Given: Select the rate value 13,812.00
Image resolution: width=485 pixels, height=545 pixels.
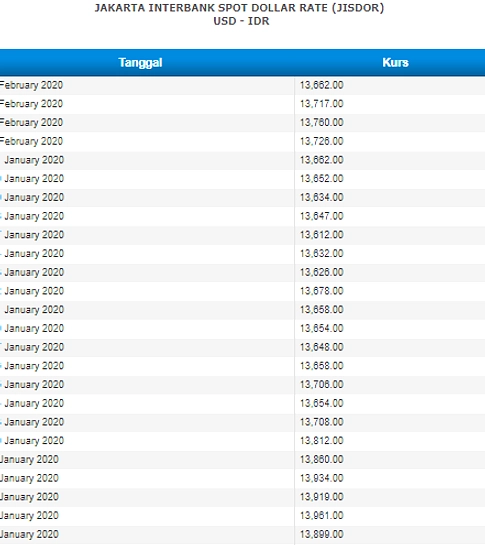Looking at the screenshot, I should click(x=322, y=441).
